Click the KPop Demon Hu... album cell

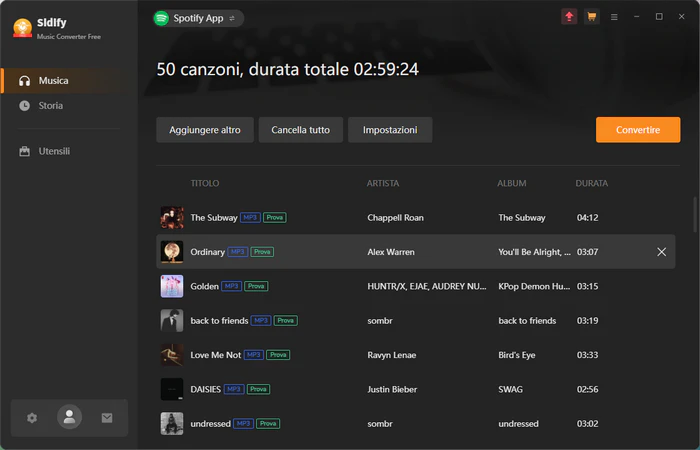[x=534, y=287]
